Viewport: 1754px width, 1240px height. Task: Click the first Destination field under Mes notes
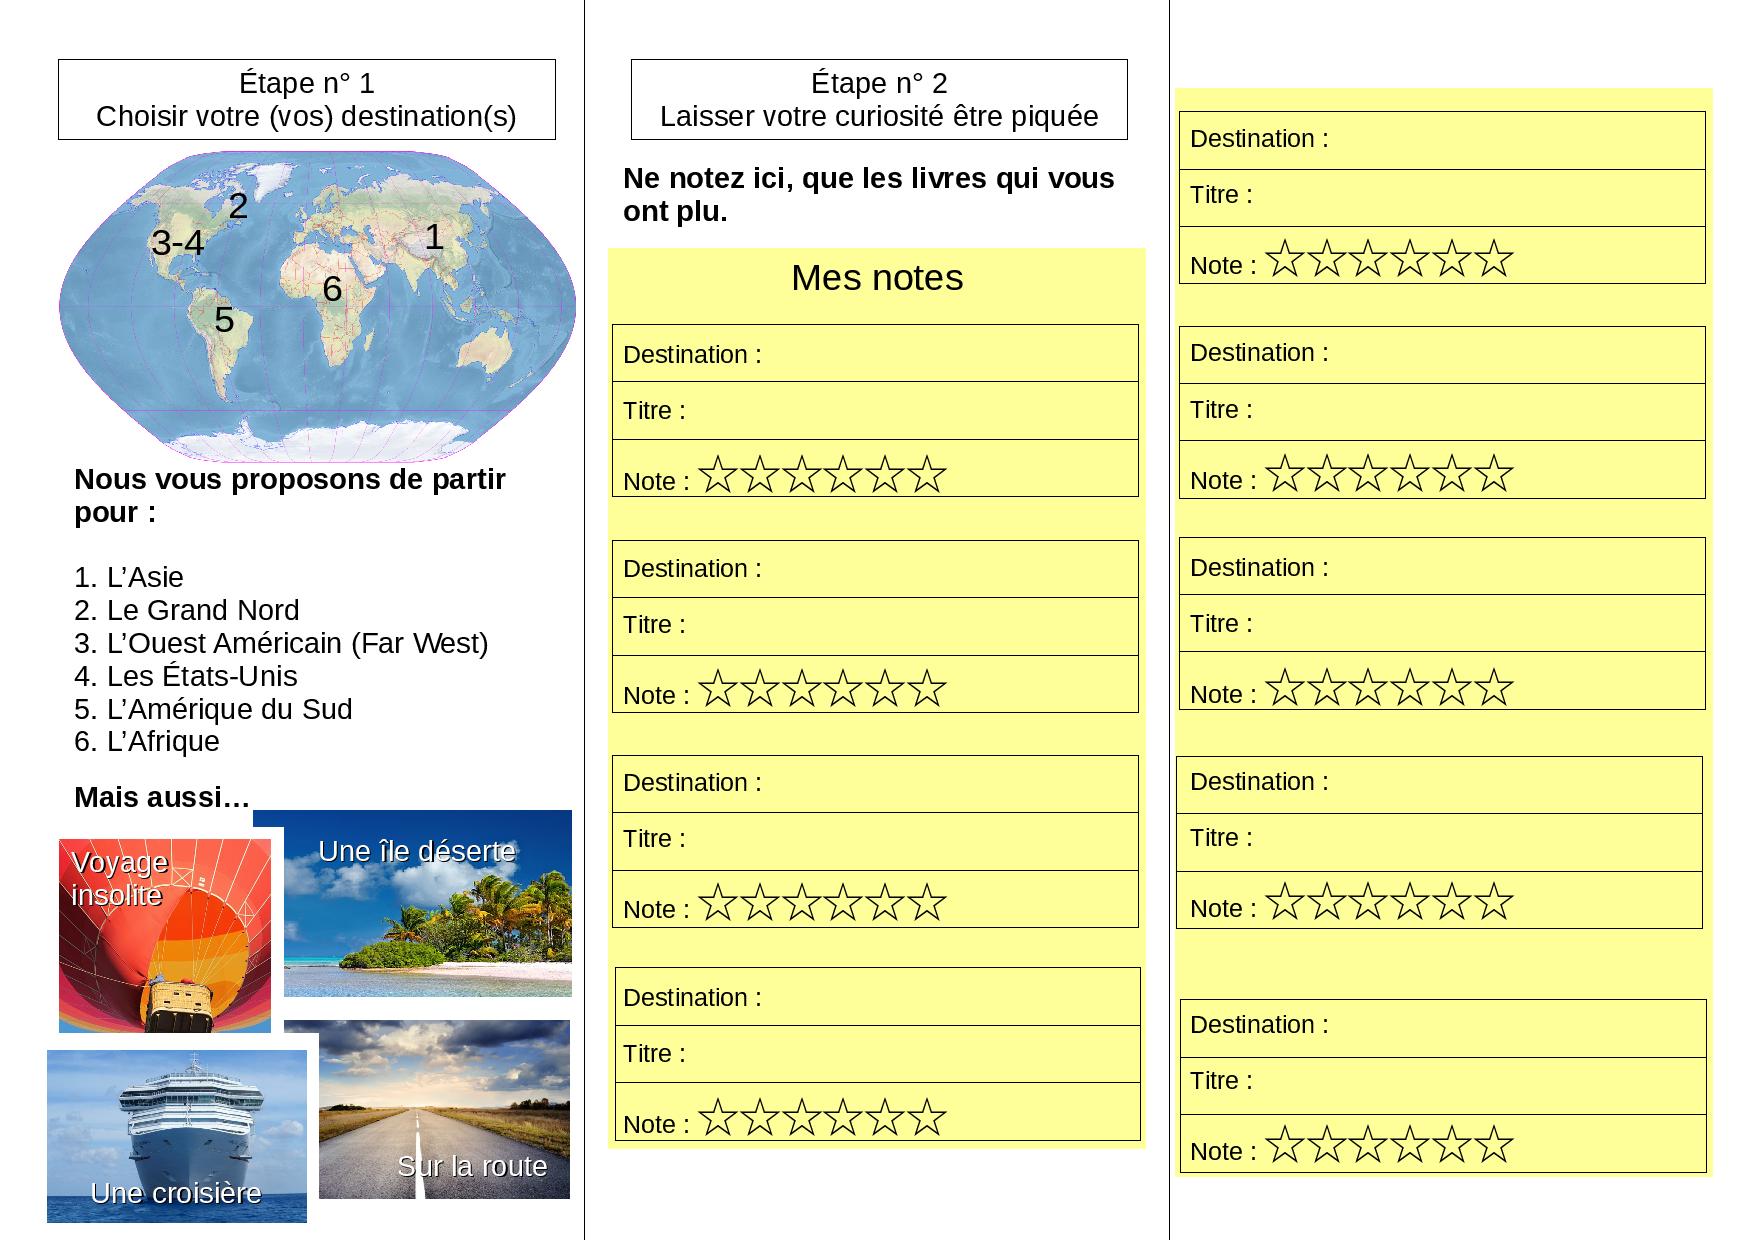[875, 354]
